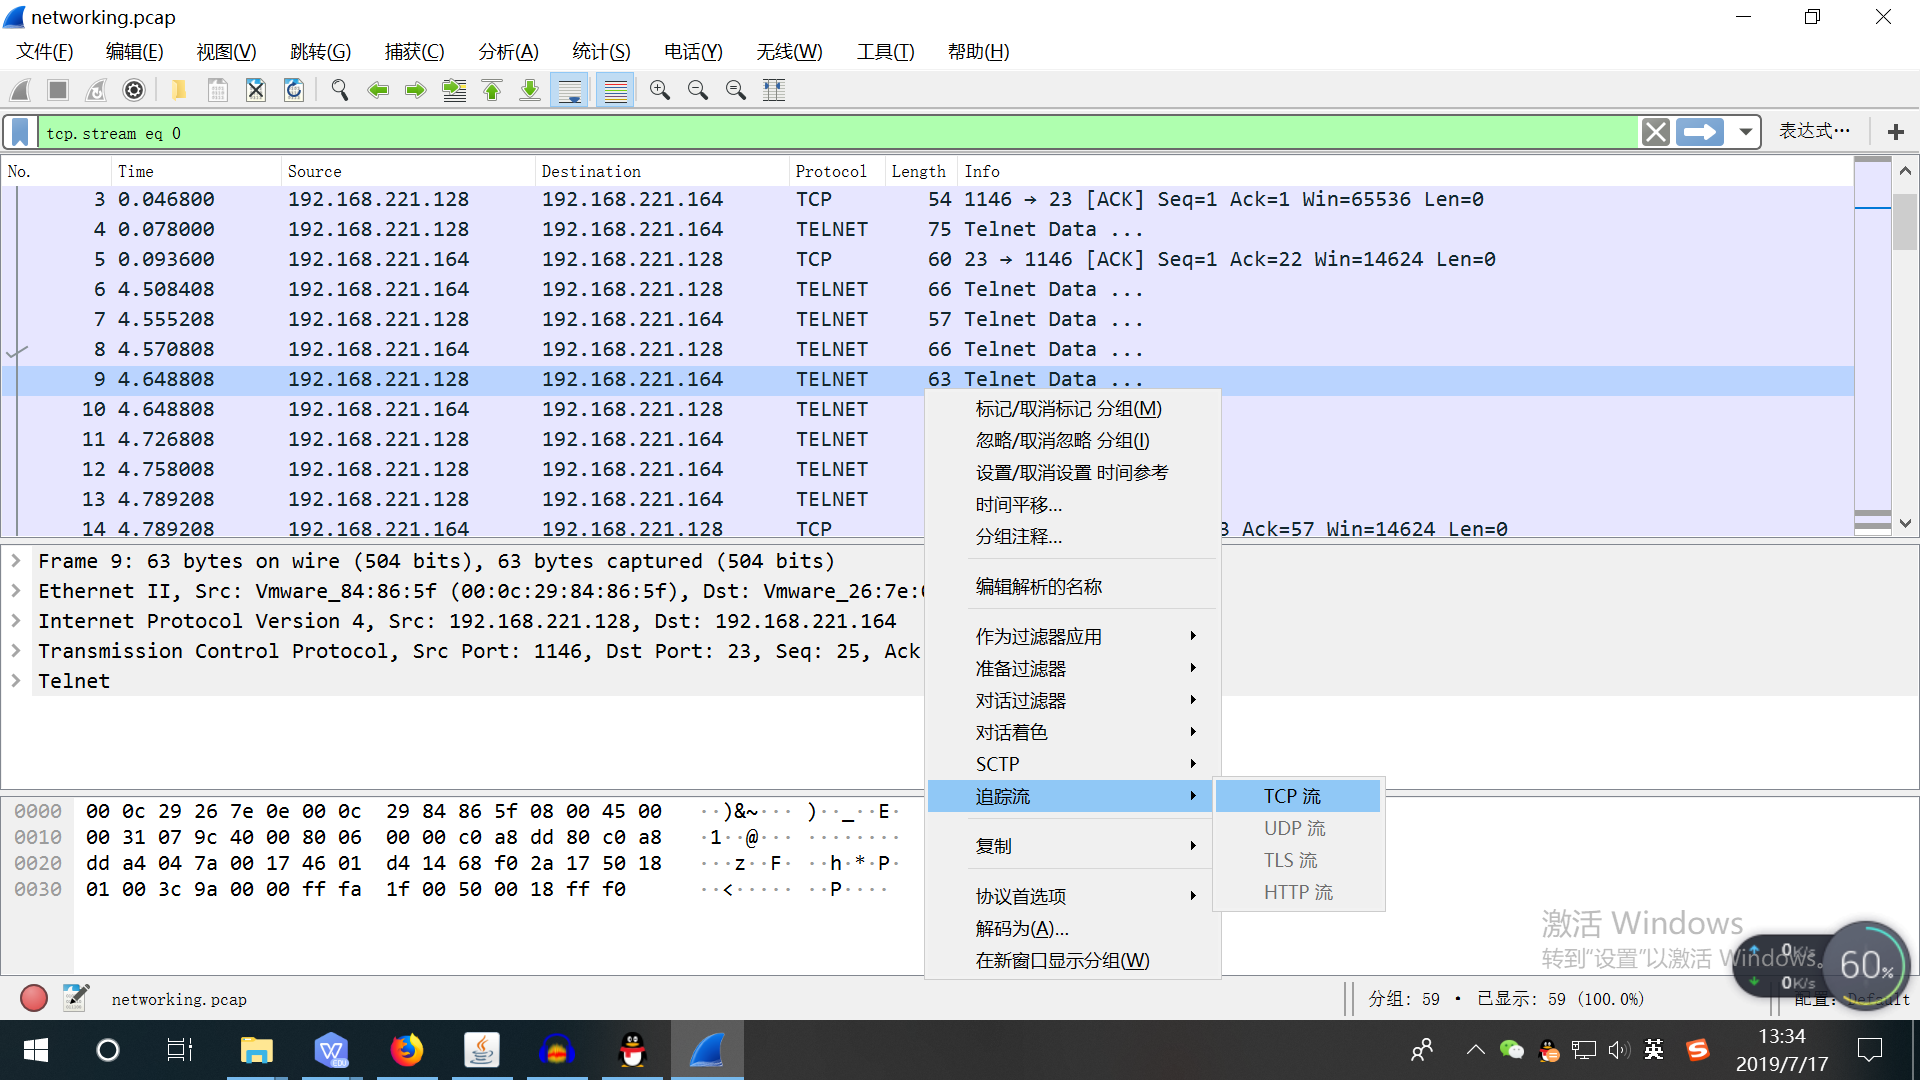1920x1080 pixels.
Task: Click the zoom in magnifier icon
Action: [660, 91]
